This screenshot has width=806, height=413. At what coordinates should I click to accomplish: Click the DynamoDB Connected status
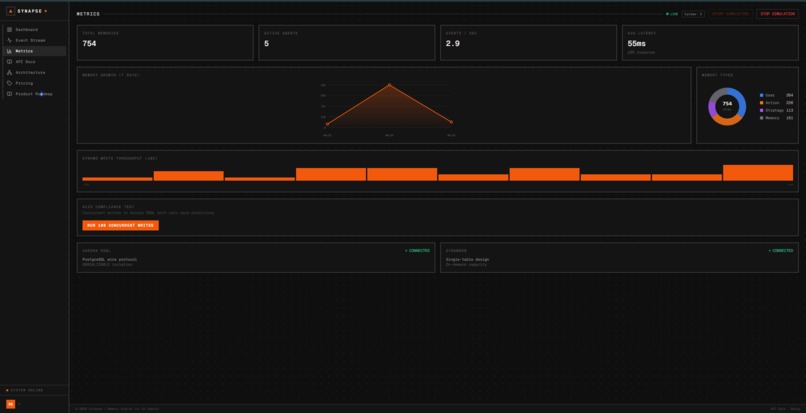pos(781,251)
